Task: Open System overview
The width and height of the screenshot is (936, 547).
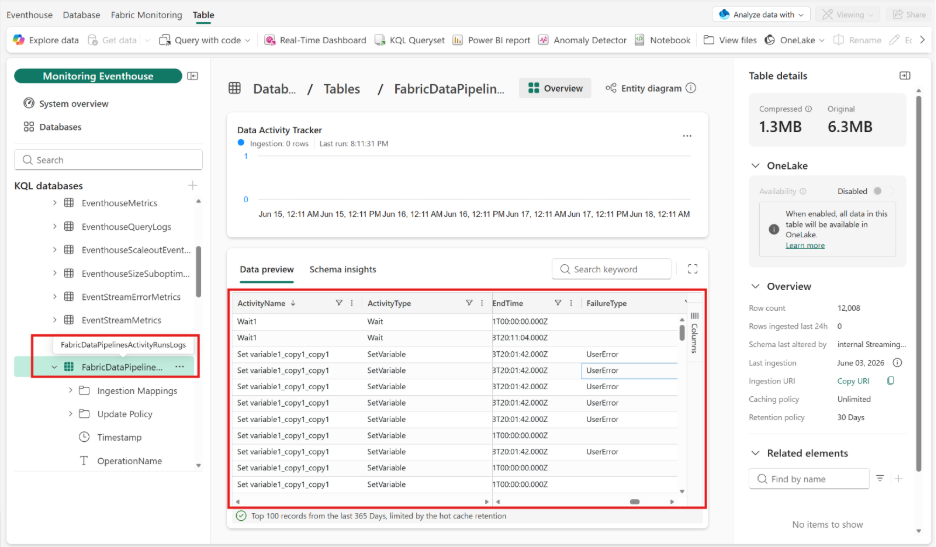Action: (x=66, y=103)
